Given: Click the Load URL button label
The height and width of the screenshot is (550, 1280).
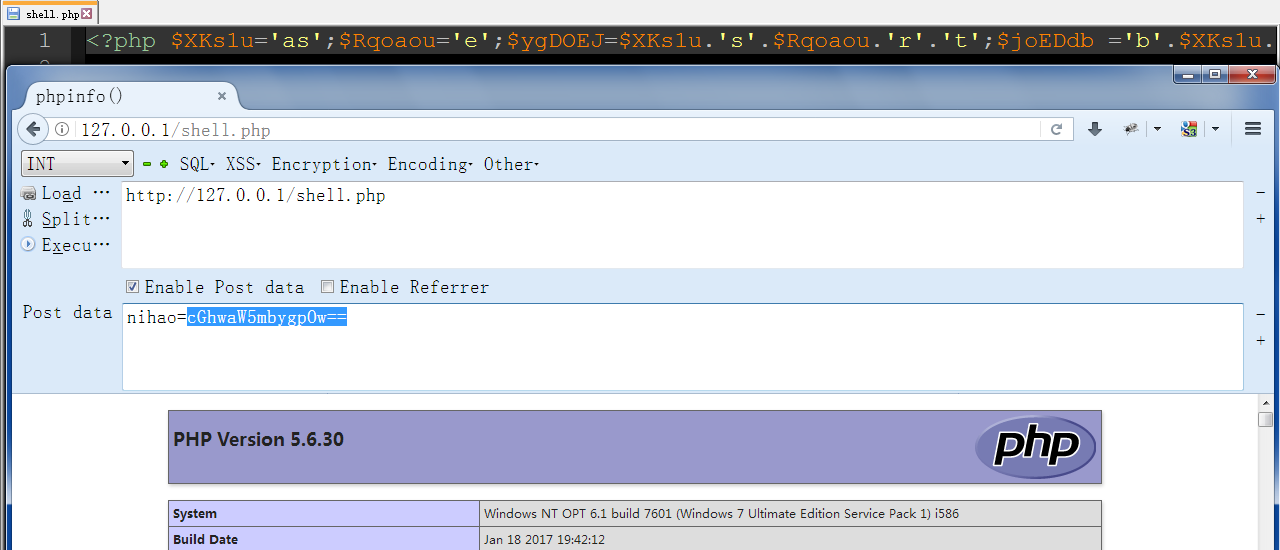Looking at the screenshot, I should 76,194.
